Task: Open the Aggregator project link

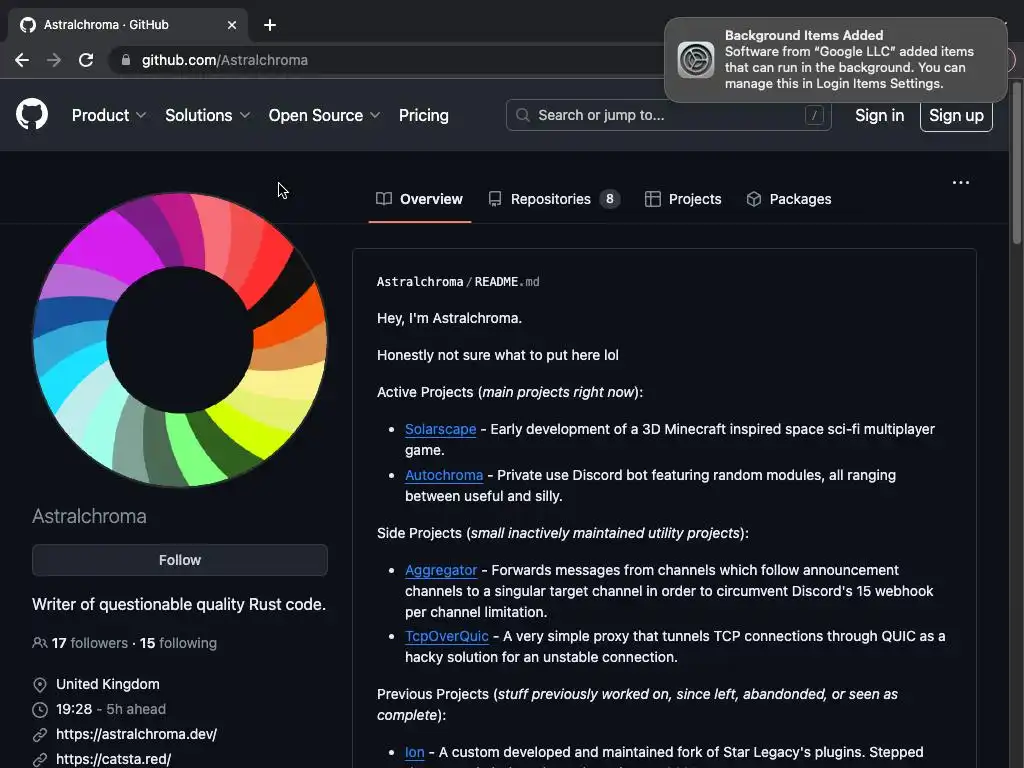Action: 441,570
